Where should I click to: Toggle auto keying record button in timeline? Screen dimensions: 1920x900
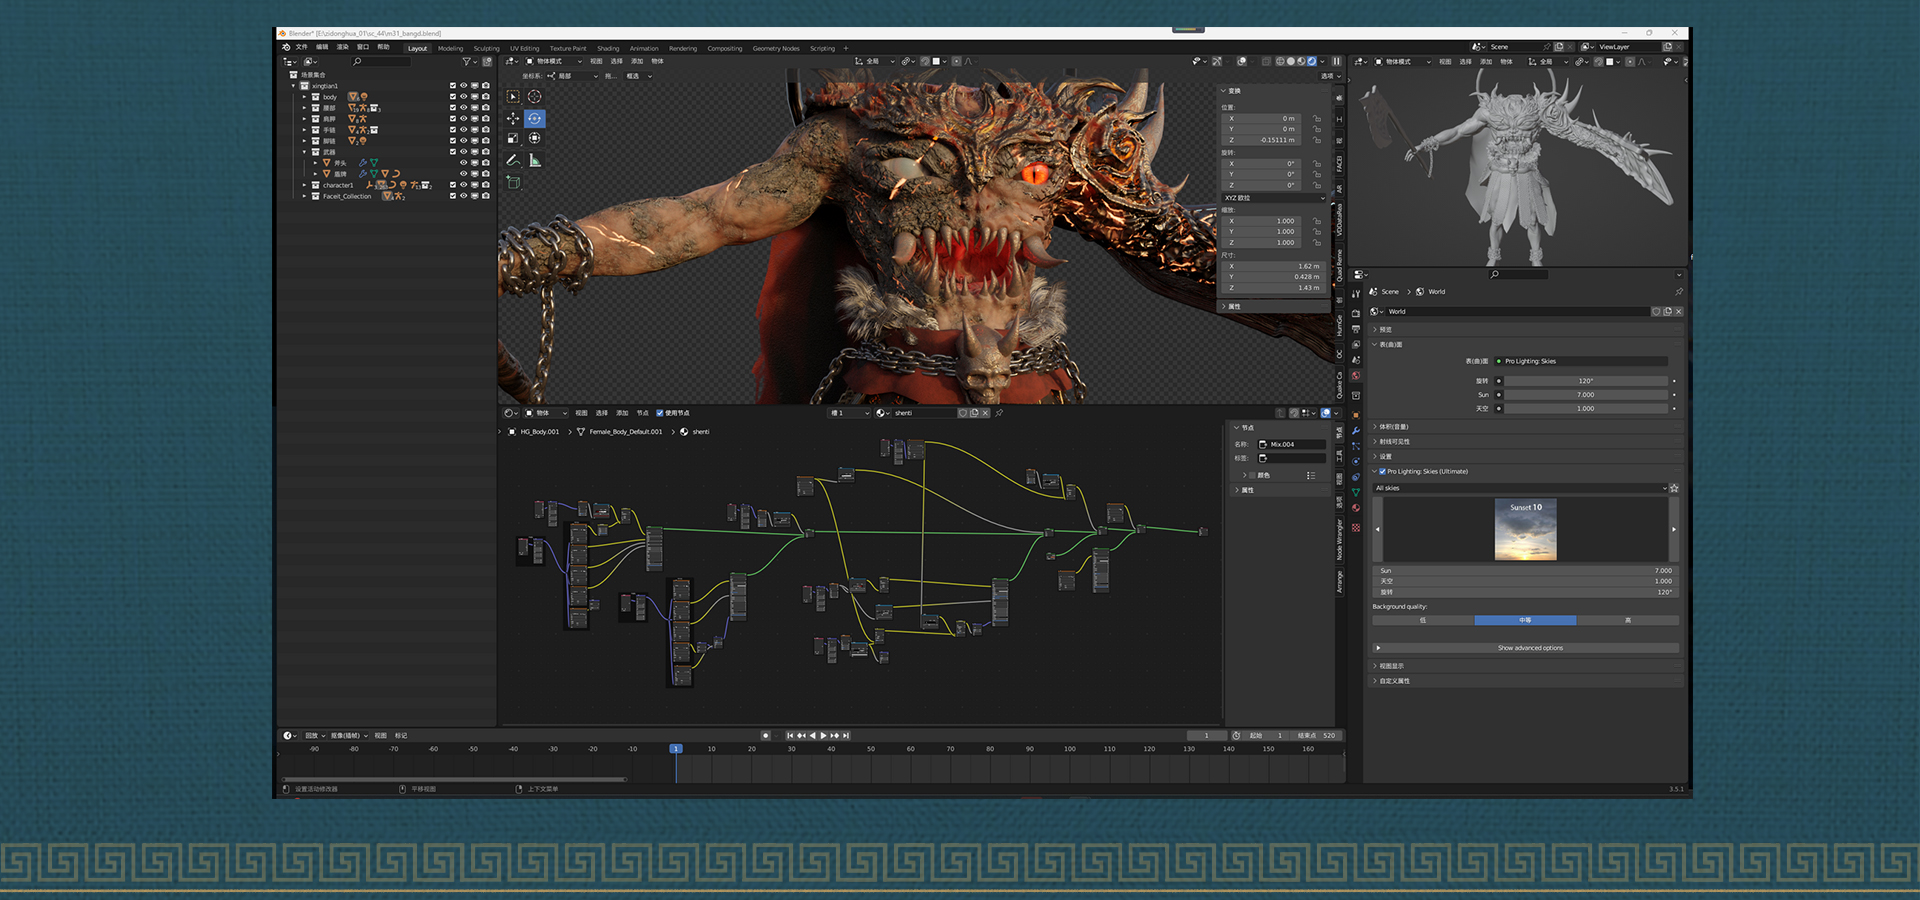[x=766, y=736]
